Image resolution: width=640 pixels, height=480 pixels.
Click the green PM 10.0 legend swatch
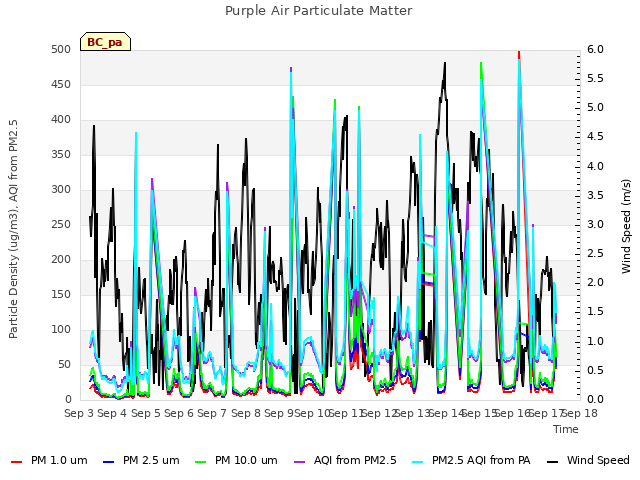(200, 462)
